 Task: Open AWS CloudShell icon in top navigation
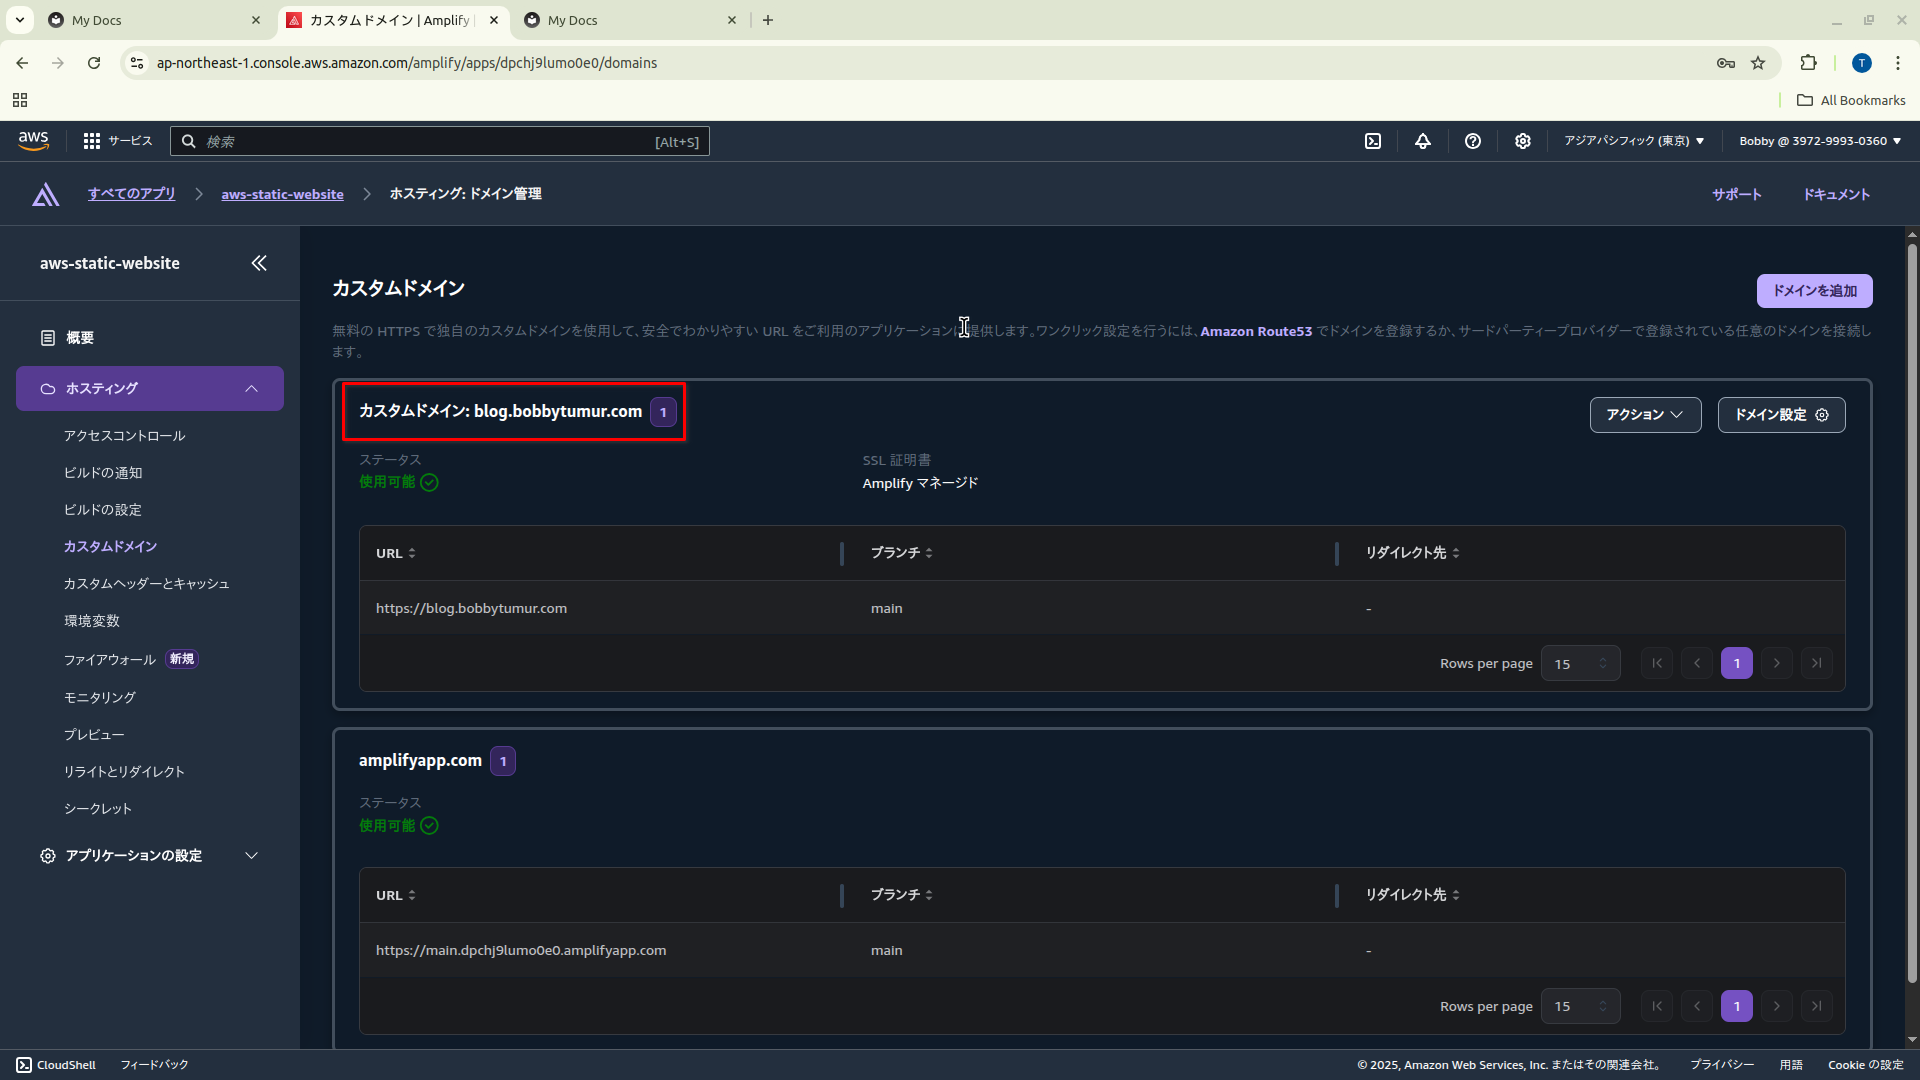1373,141
